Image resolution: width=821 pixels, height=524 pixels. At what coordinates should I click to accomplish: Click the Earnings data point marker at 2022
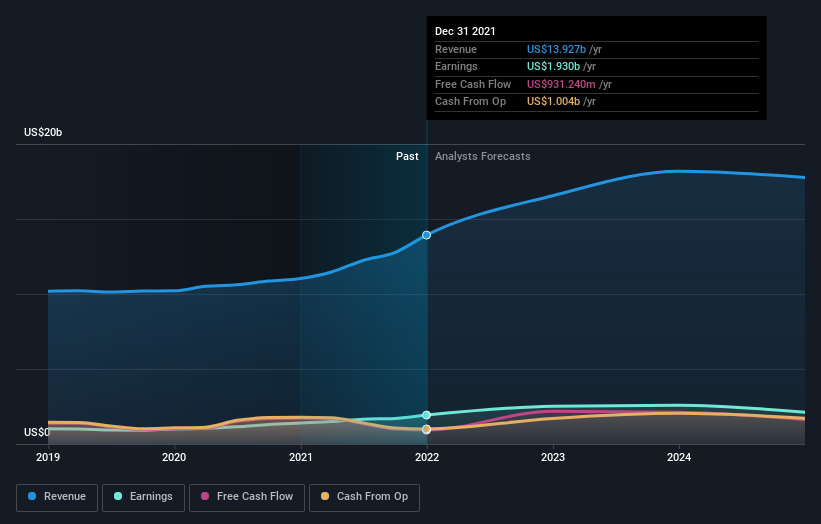coord(427,415)
